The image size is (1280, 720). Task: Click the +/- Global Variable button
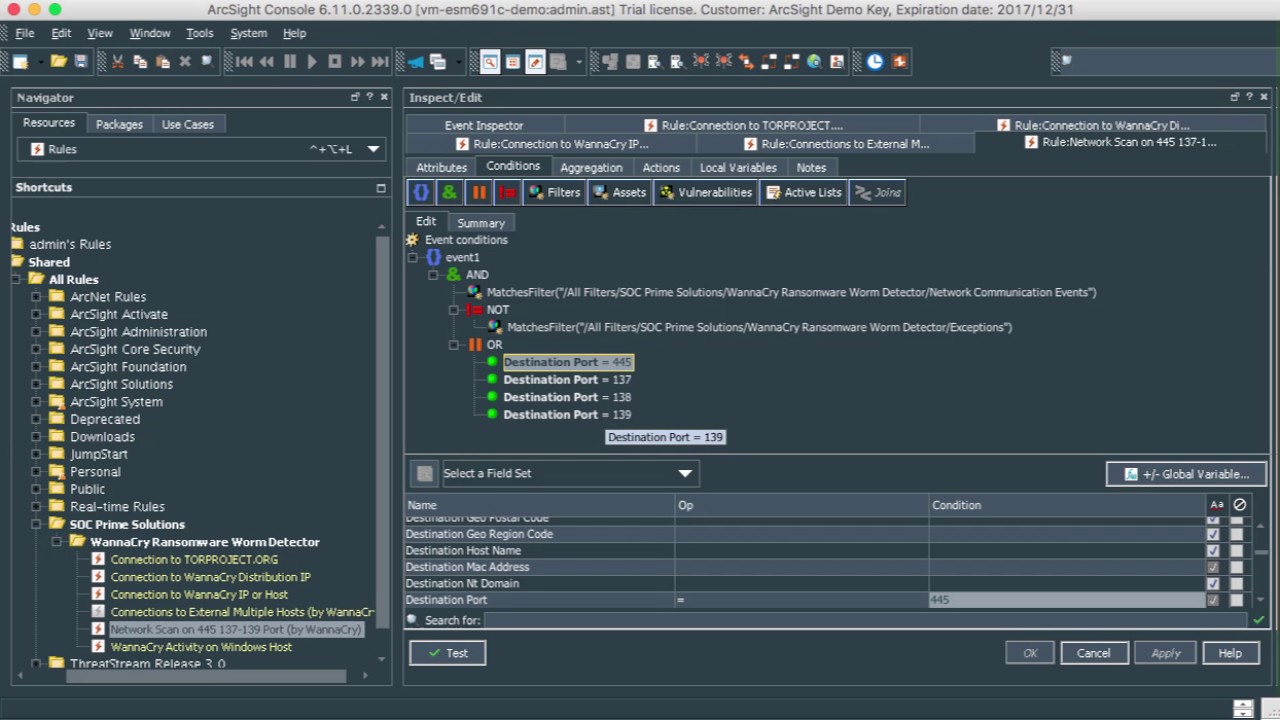pyautogui.click(x=1186, y=474)
